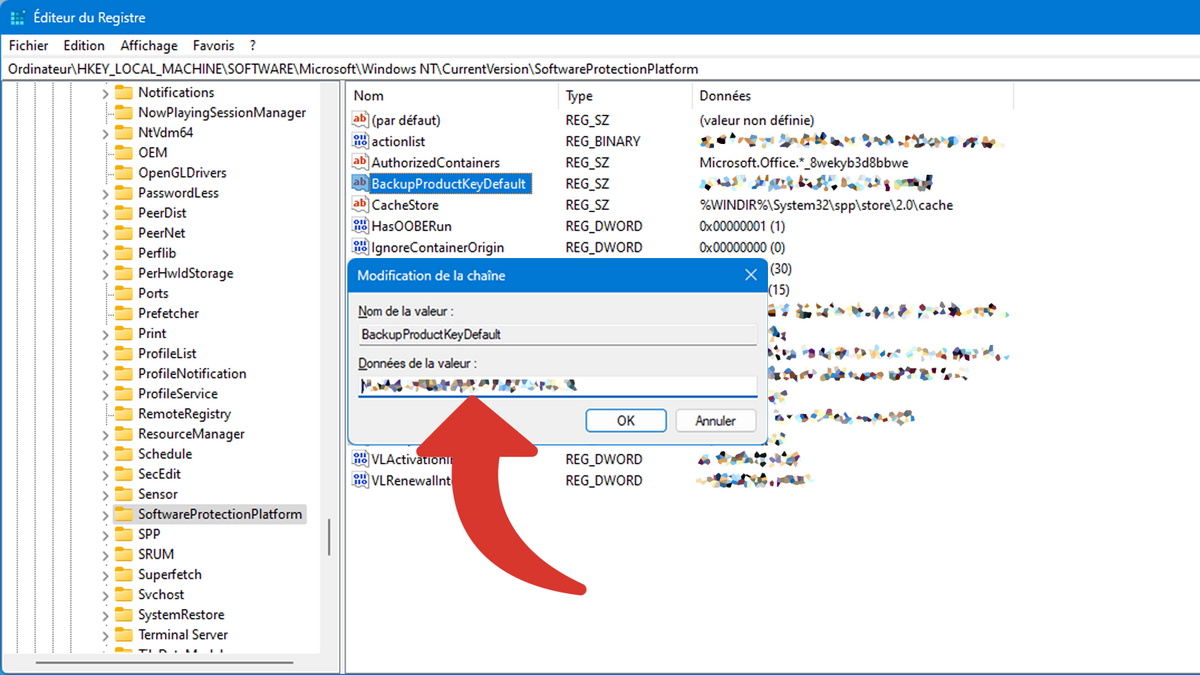
Task: Expand the PeerDist key
Action: (106, 213)
